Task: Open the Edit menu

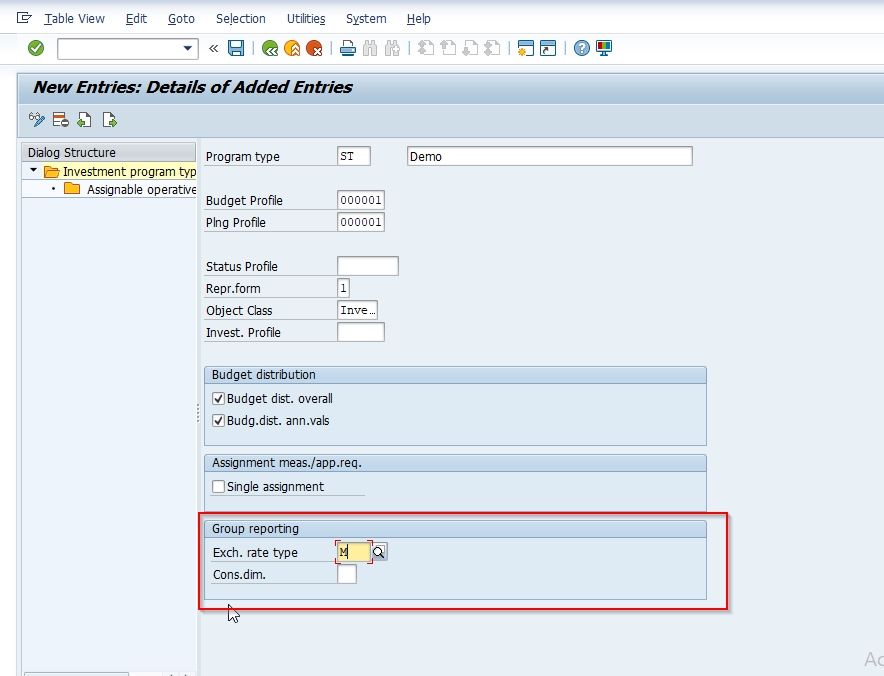Action: pos(136,19)
